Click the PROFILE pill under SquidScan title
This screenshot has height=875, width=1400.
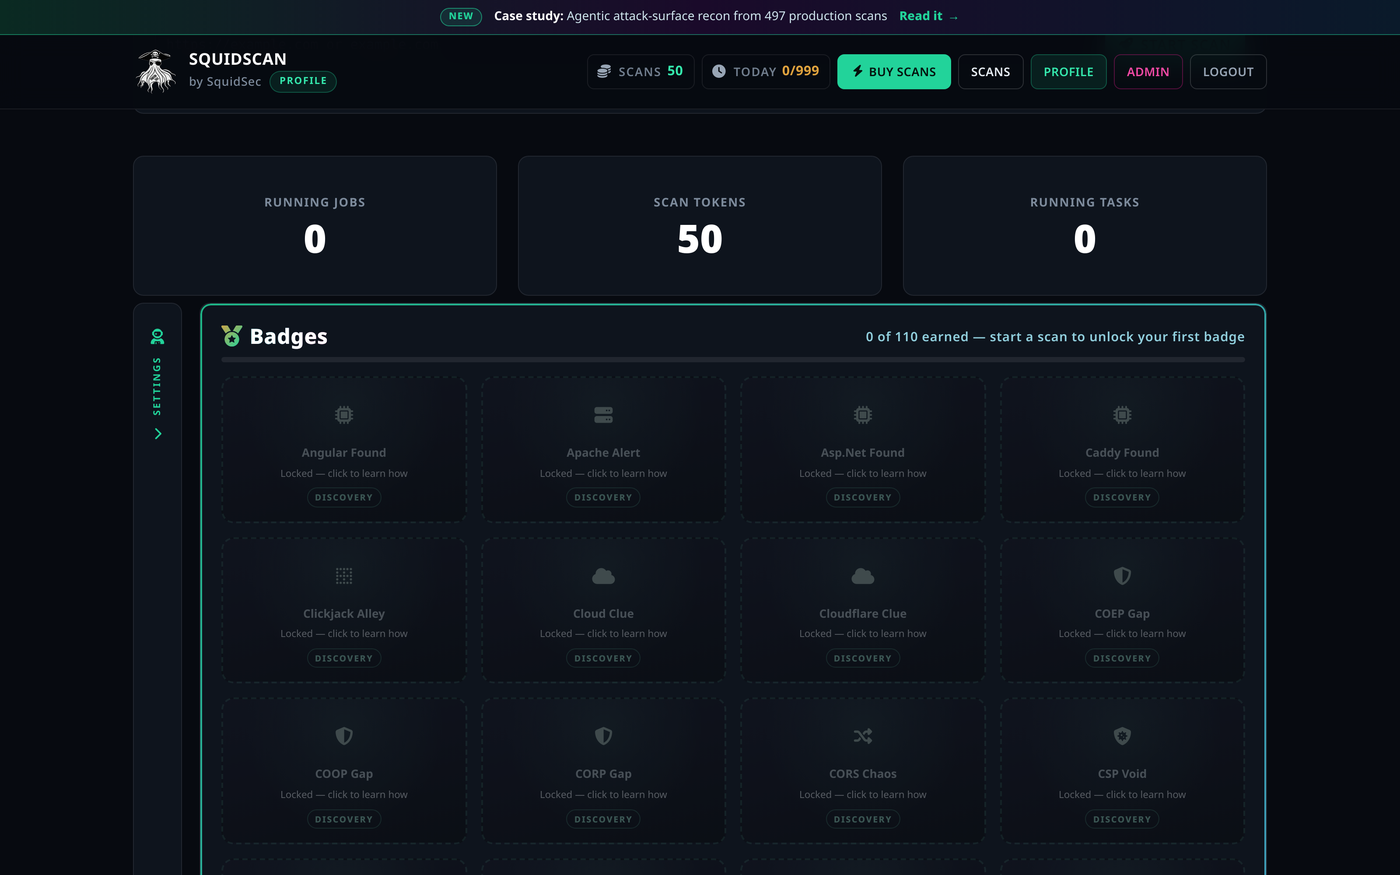[303, 81]
